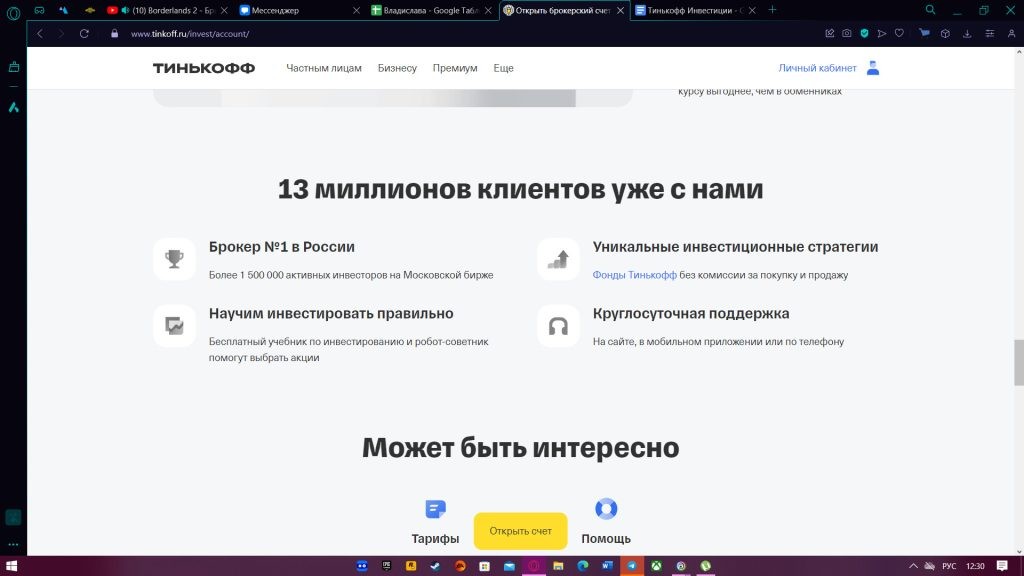The width and height of the screenshot is (1024, 576).
Task: Open Epic Games Launcher from the taskbar
Action: click(x=387, y=566)
